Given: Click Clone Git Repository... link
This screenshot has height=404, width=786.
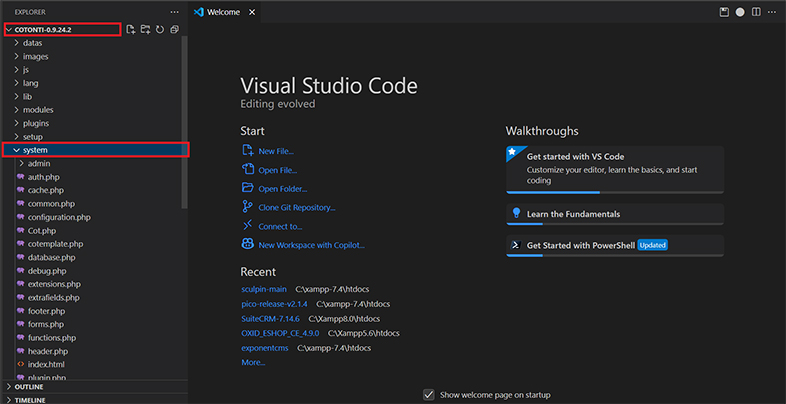Looking at the screenshot, I should [x=297, y=208].
